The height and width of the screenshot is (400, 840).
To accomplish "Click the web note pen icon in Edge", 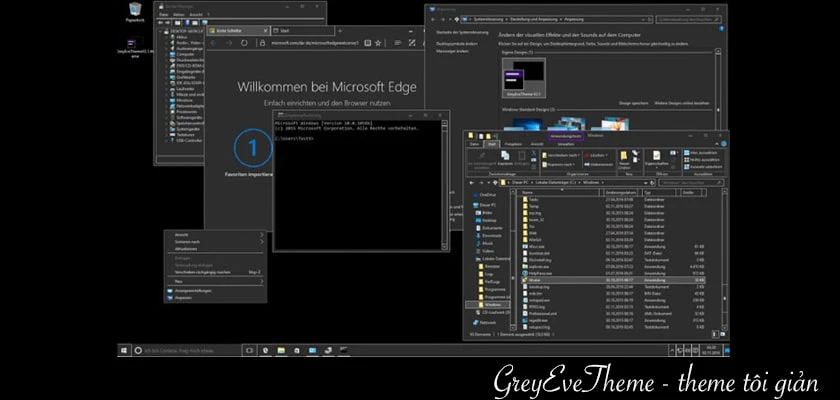I will pyautogui.click(x=412, y=43).
